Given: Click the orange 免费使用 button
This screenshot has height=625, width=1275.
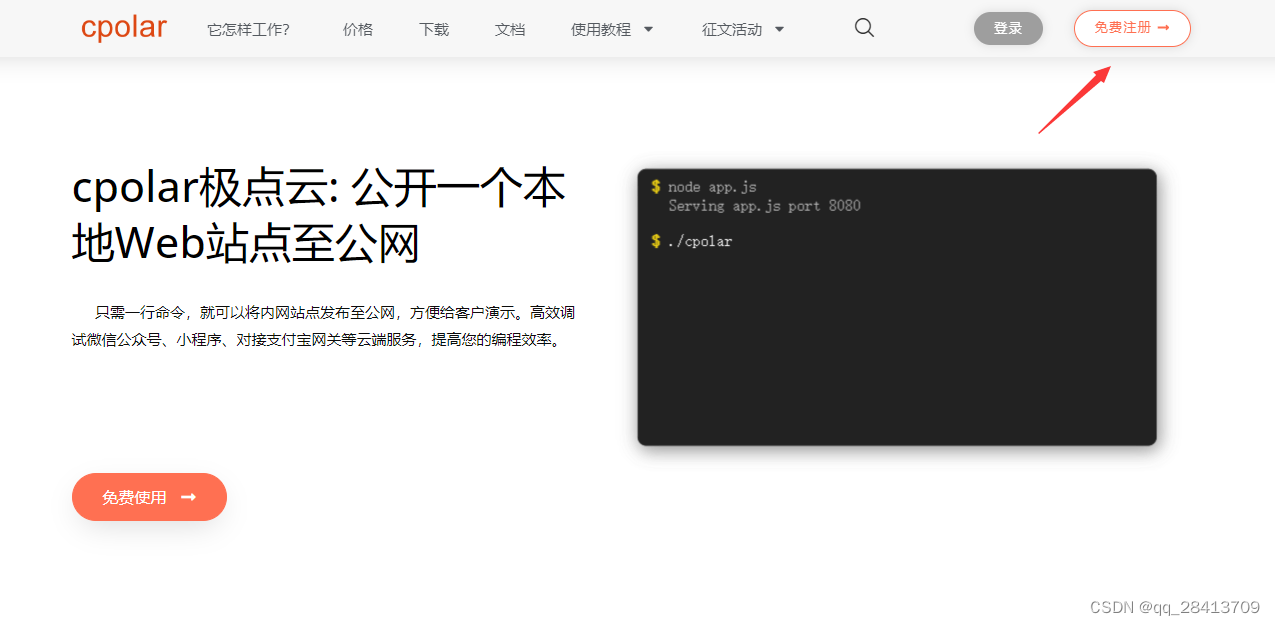Looking at the screenshot, I should tap(149, 497).
